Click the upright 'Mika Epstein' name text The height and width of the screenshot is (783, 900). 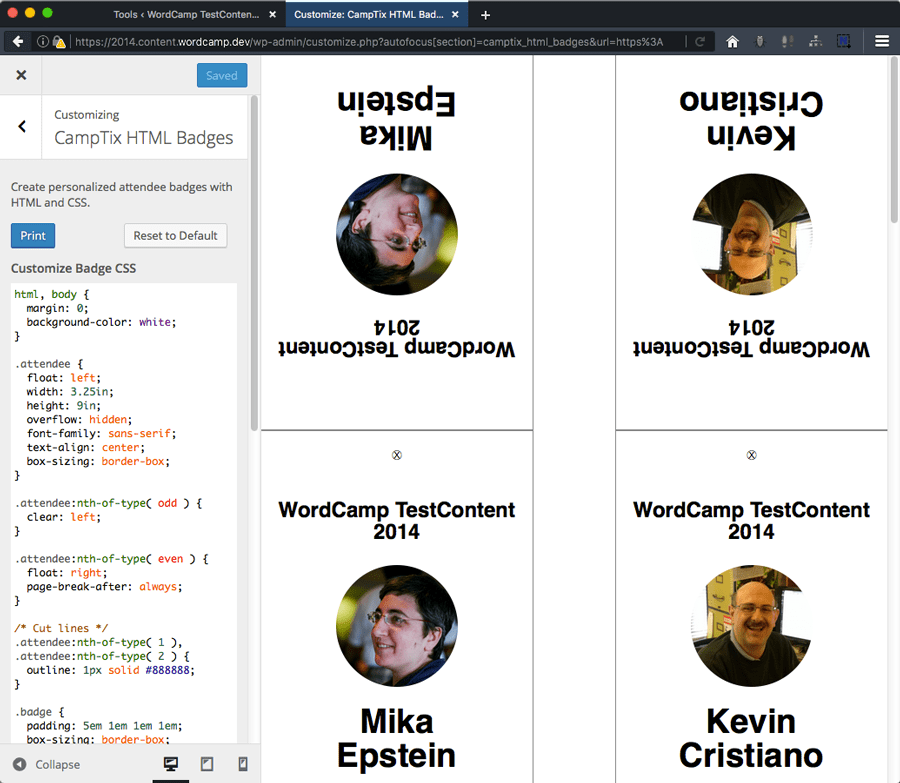[x=397, y=738]
